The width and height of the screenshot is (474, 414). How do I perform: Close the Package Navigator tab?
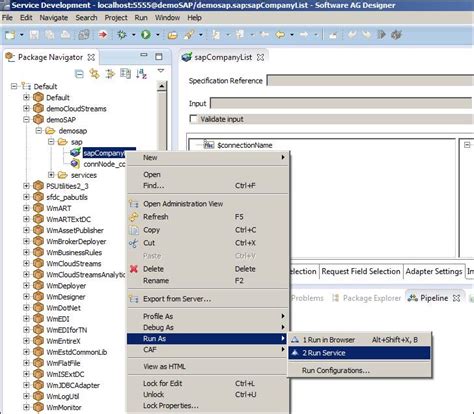click(x=91, y=57)
